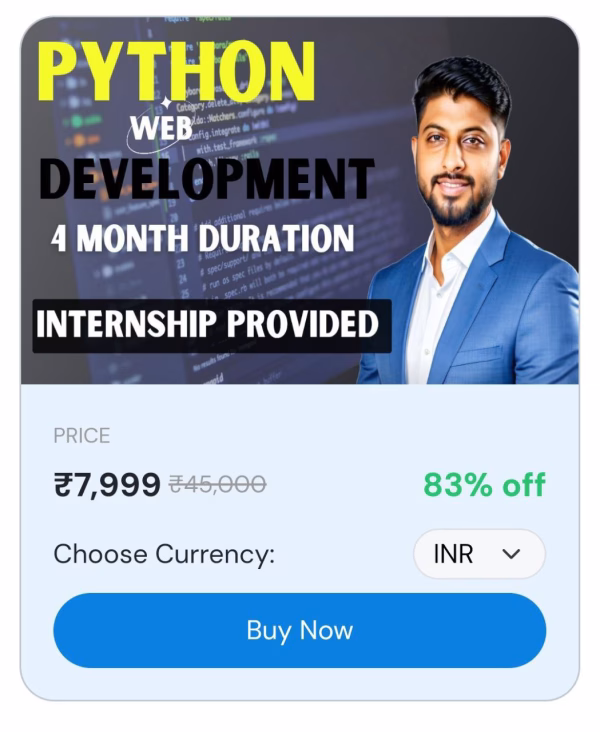This screenshot has height=732, width=600.
Task: Click the chevron arrow beside INR
Action: tap(511, 554)
